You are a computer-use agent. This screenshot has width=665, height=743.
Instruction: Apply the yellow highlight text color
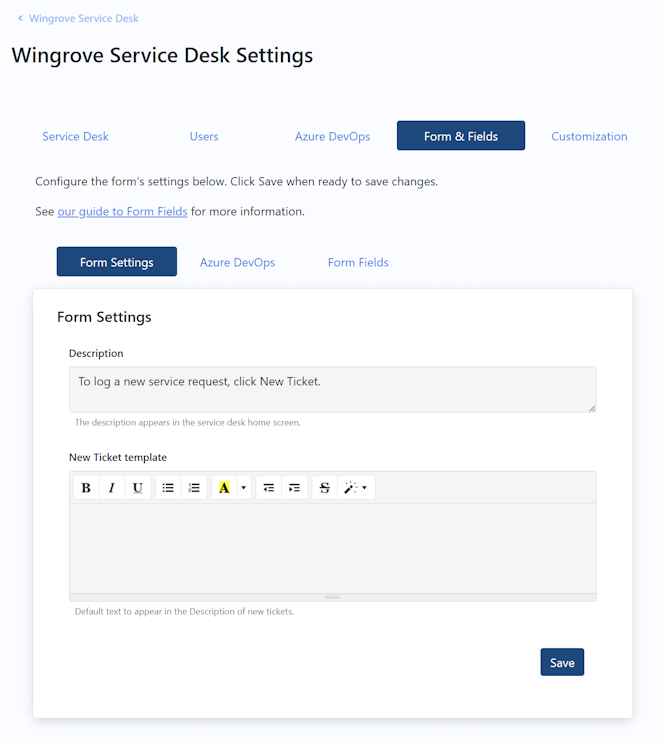click(x=224, y=488)
